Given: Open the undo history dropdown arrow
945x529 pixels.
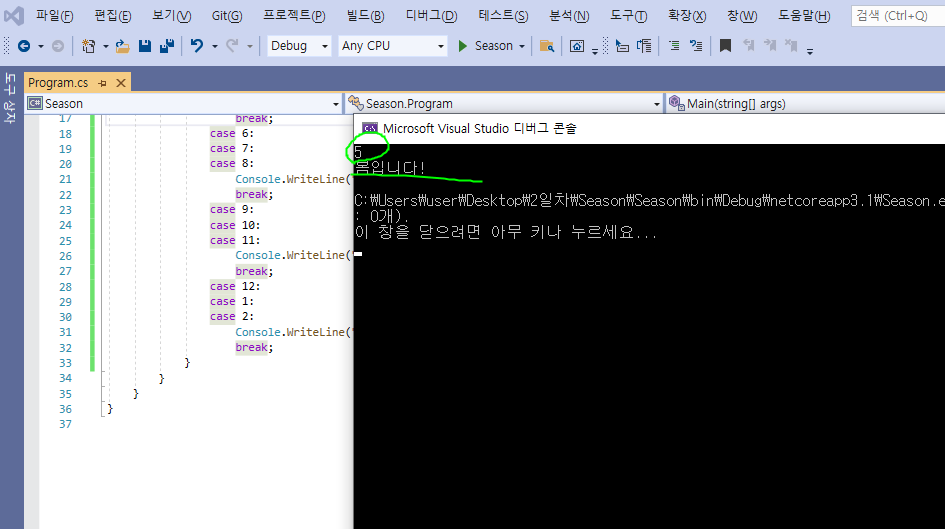Looking at the screenshot, I should point(214,46).
